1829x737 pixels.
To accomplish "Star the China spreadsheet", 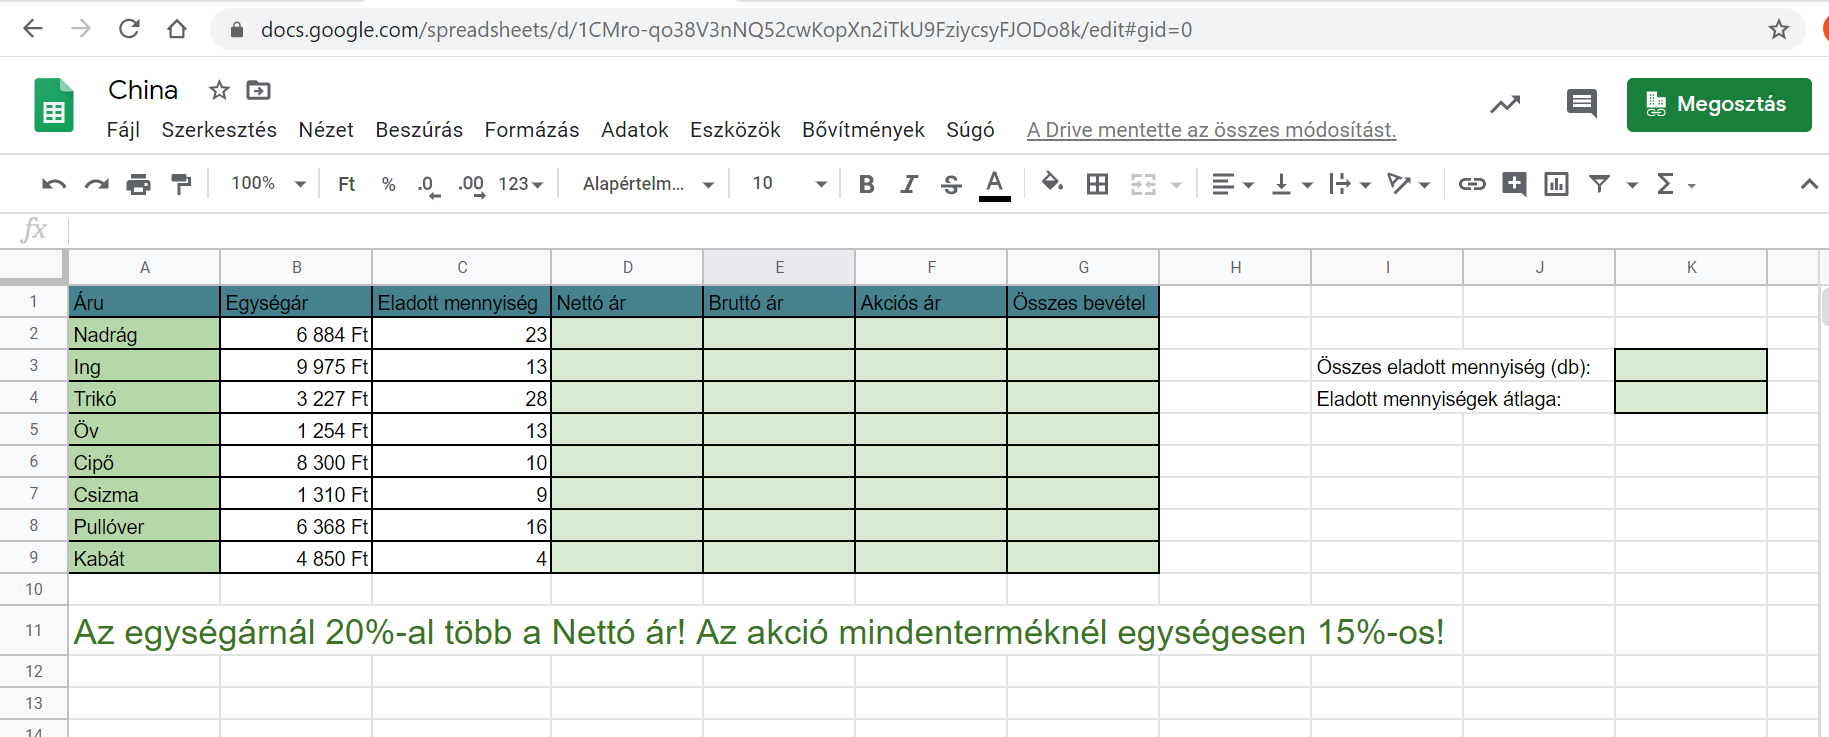I will [x=219, y=91].
